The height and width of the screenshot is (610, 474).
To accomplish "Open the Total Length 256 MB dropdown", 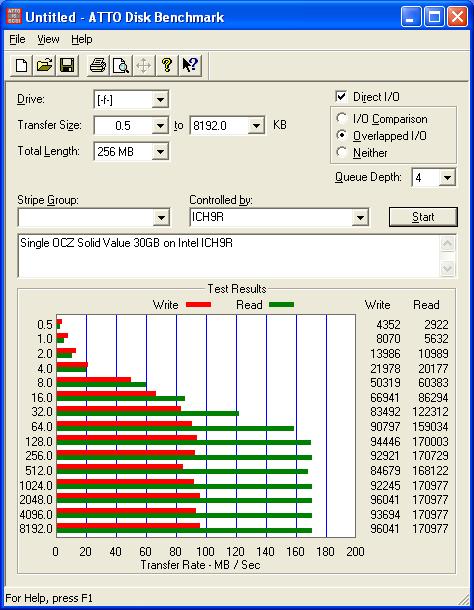I will pyautogui.click(x=160, y=151).
